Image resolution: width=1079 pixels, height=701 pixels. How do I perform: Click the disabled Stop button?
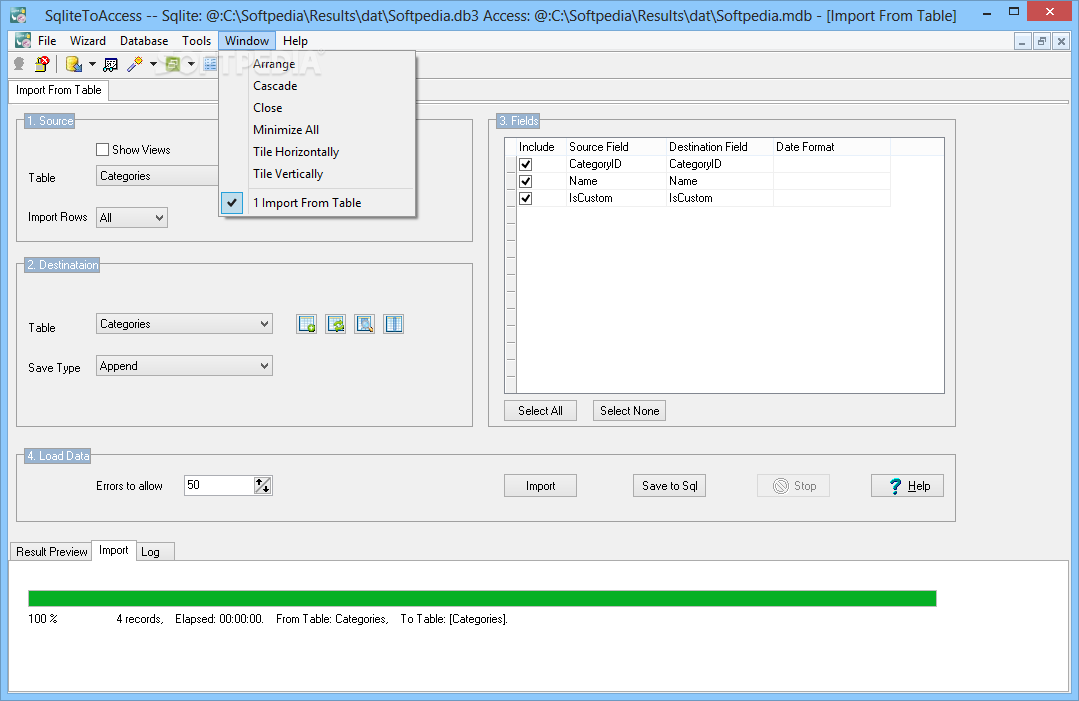(793, 486)
